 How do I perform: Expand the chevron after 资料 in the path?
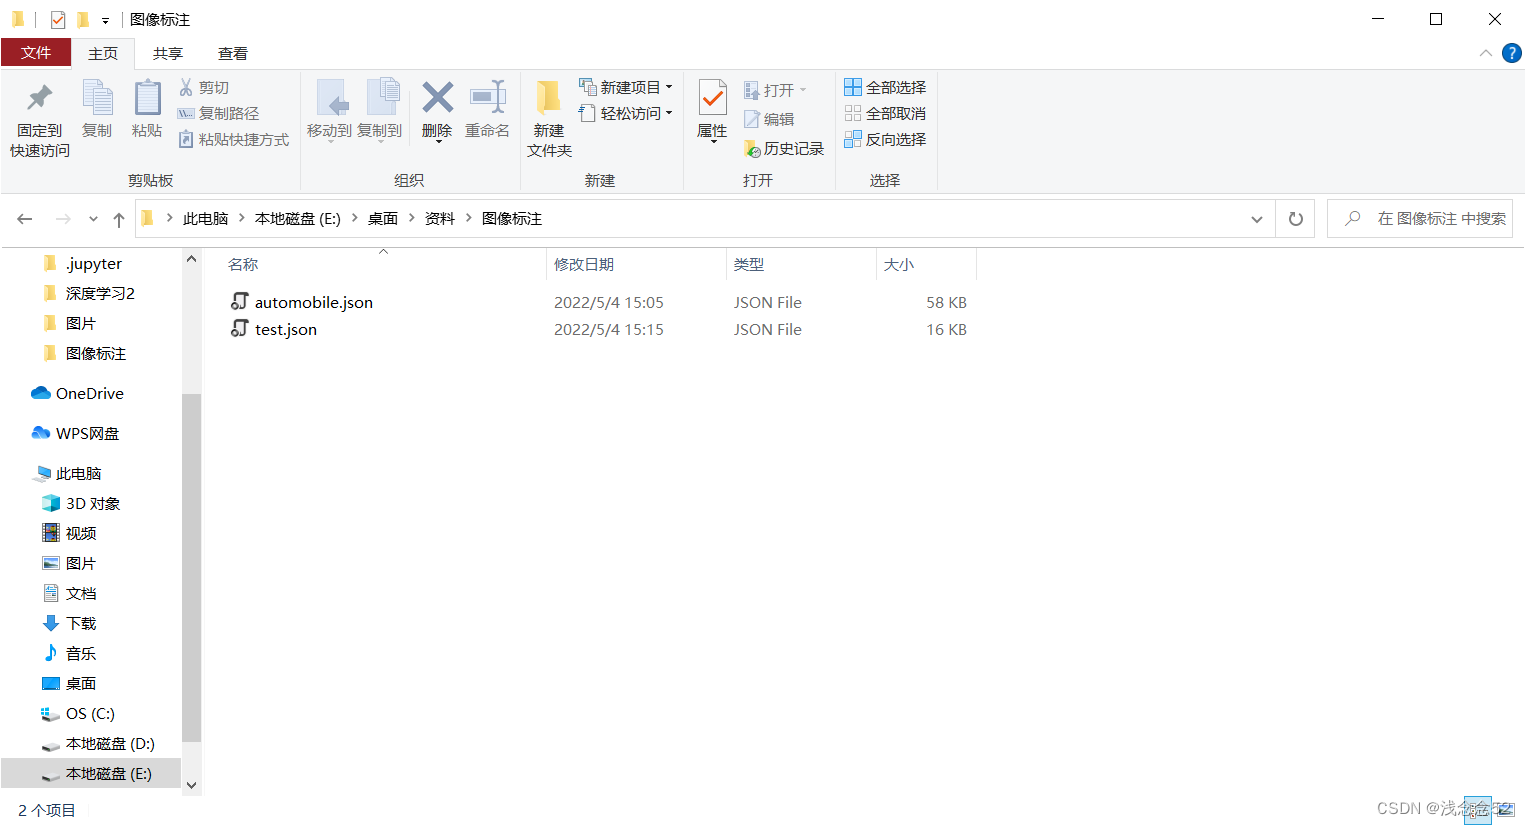coord(468,218)
